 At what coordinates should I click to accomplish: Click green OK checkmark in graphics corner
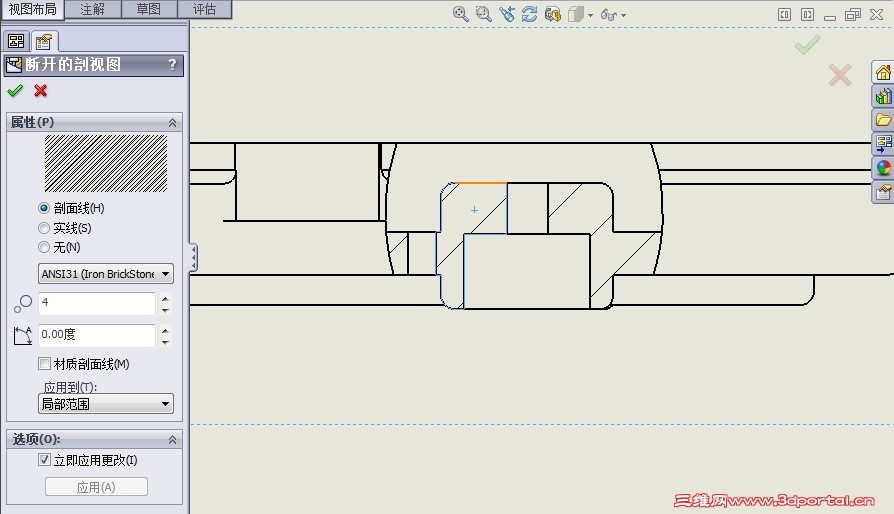coord(807,44)
